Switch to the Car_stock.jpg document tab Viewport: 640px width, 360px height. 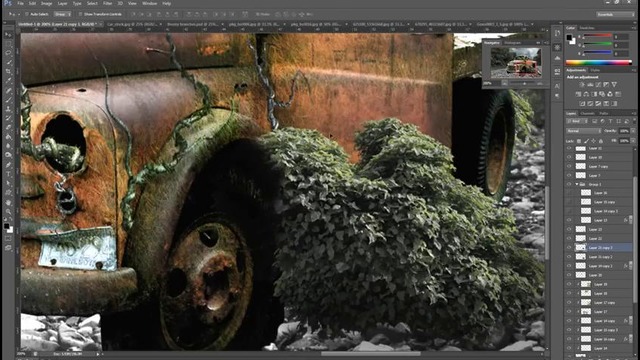tap(133, 24)
